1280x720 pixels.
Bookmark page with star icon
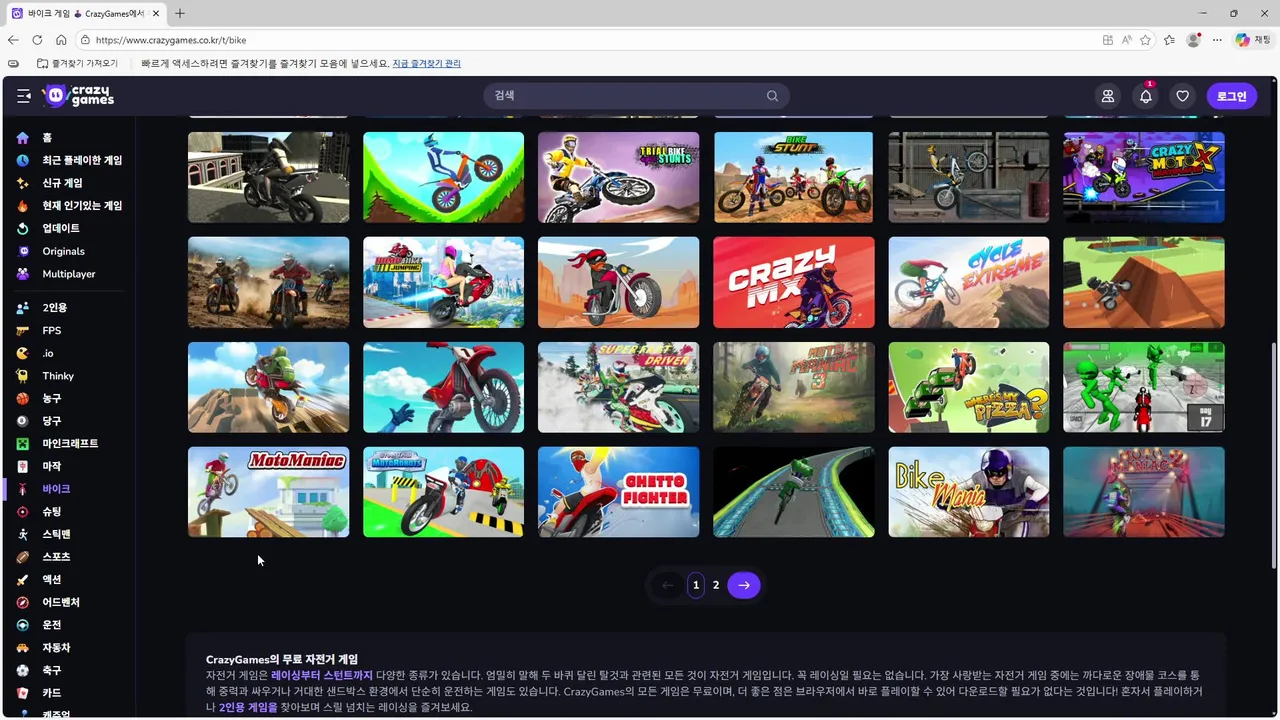click(x=1146, y=40)
